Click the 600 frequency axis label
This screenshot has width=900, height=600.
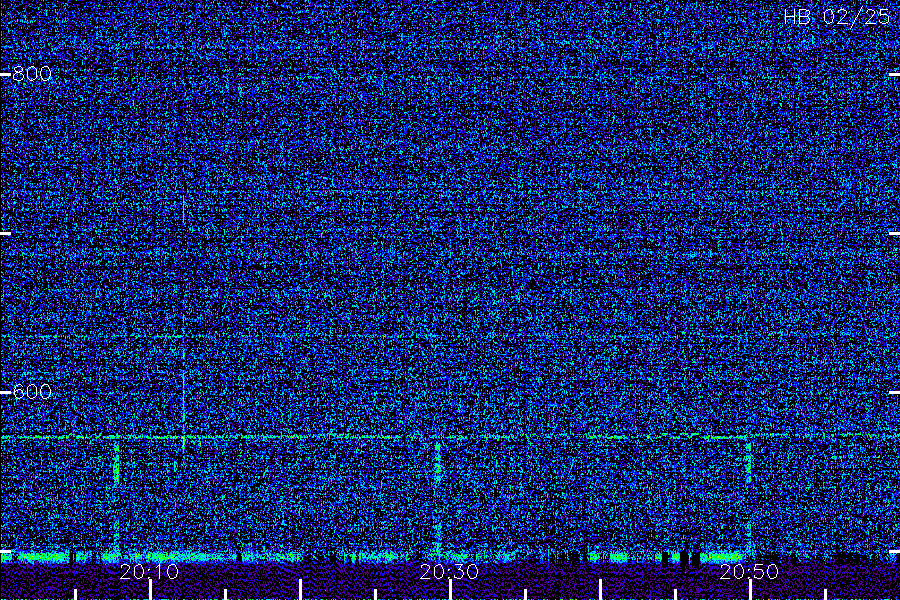click(32, 392)
